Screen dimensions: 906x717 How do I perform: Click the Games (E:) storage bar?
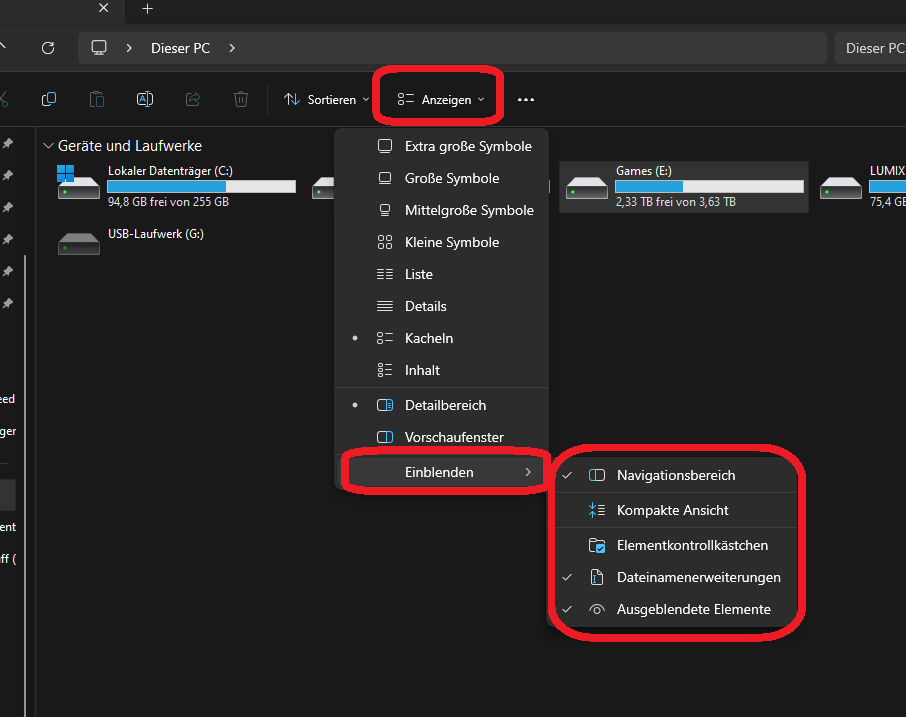[710, 186]
